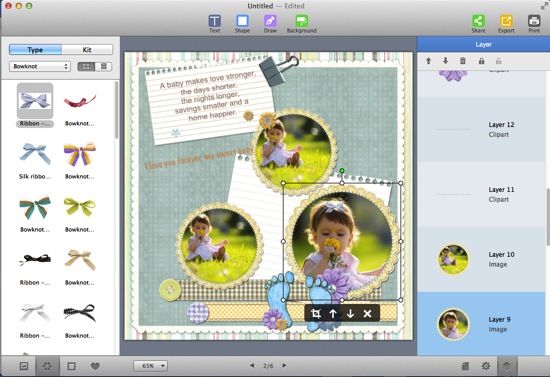Move layer down with arrow icon
550x377 pixels.
tap(445, 61)
